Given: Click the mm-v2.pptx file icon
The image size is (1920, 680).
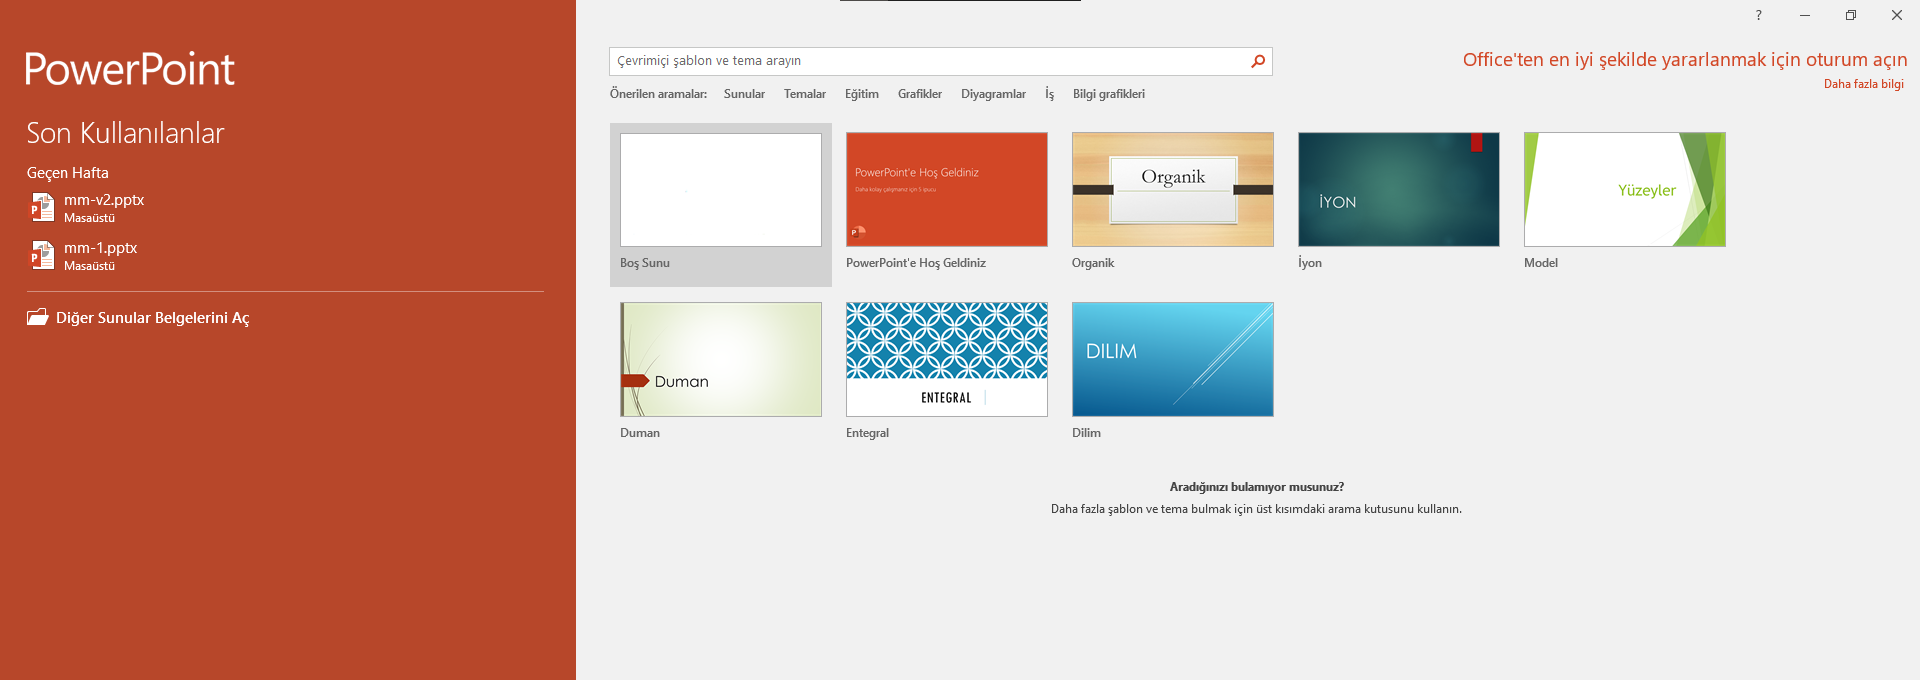Looking at the screenshot, I should (x=42, y=207).
